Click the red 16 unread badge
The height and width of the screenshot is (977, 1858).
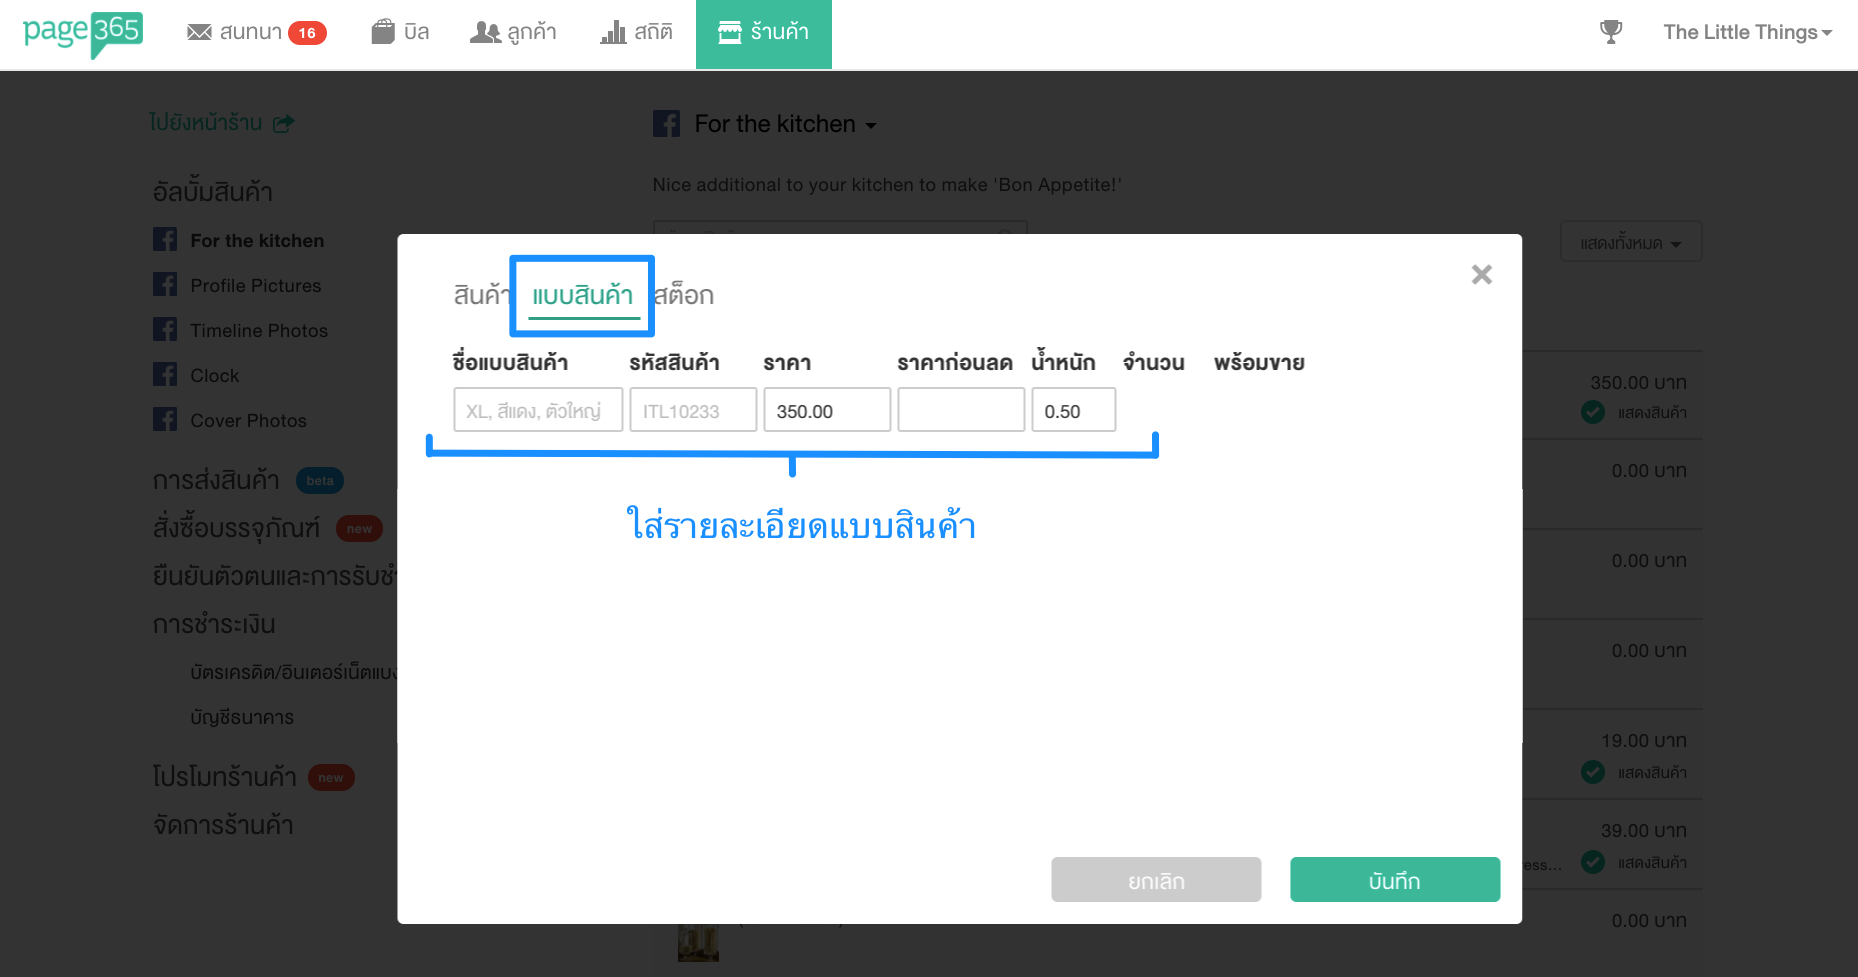pos(307,33)
